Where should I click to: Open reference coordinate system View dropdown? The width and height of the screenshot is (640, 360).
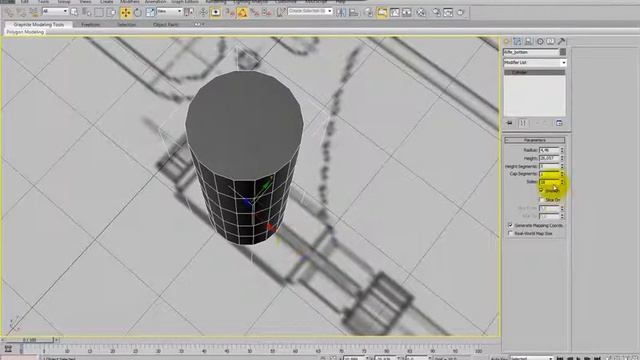[x=169, y=11]
